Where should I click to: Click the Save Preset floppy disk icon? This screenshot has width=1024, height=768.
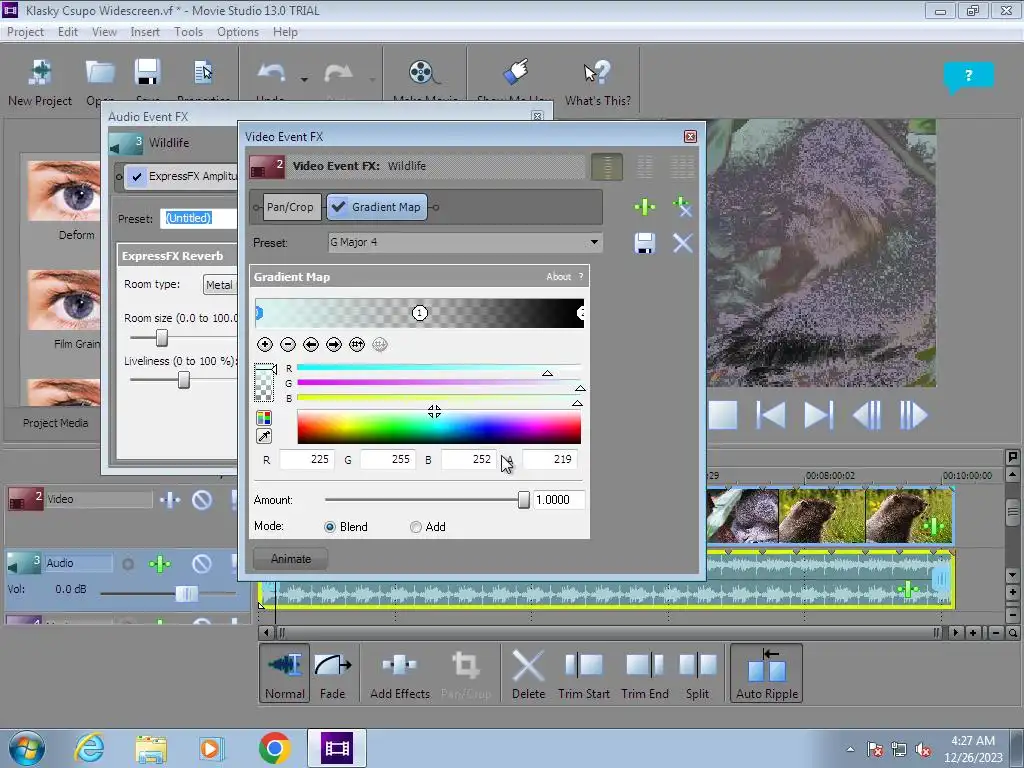[645, 243]
